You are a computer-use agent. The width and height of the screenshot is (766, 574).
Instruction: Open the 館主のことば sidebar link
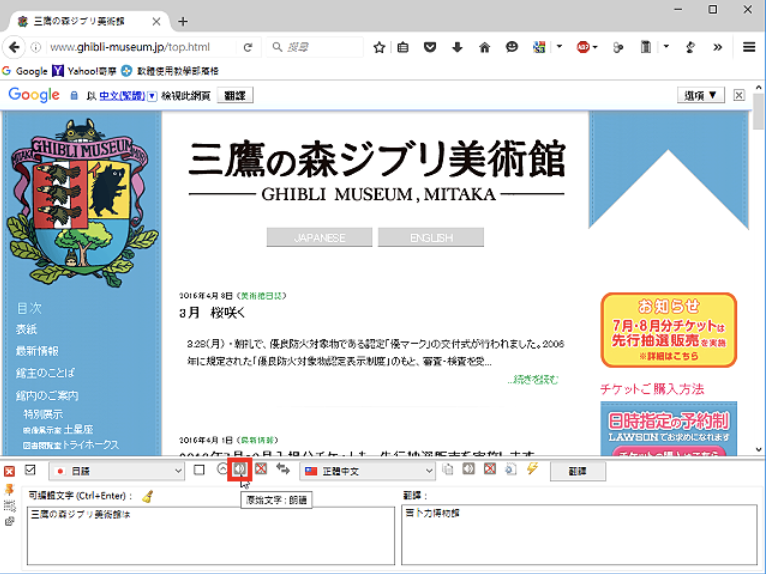pyautogui.click(x=45, y=373)
